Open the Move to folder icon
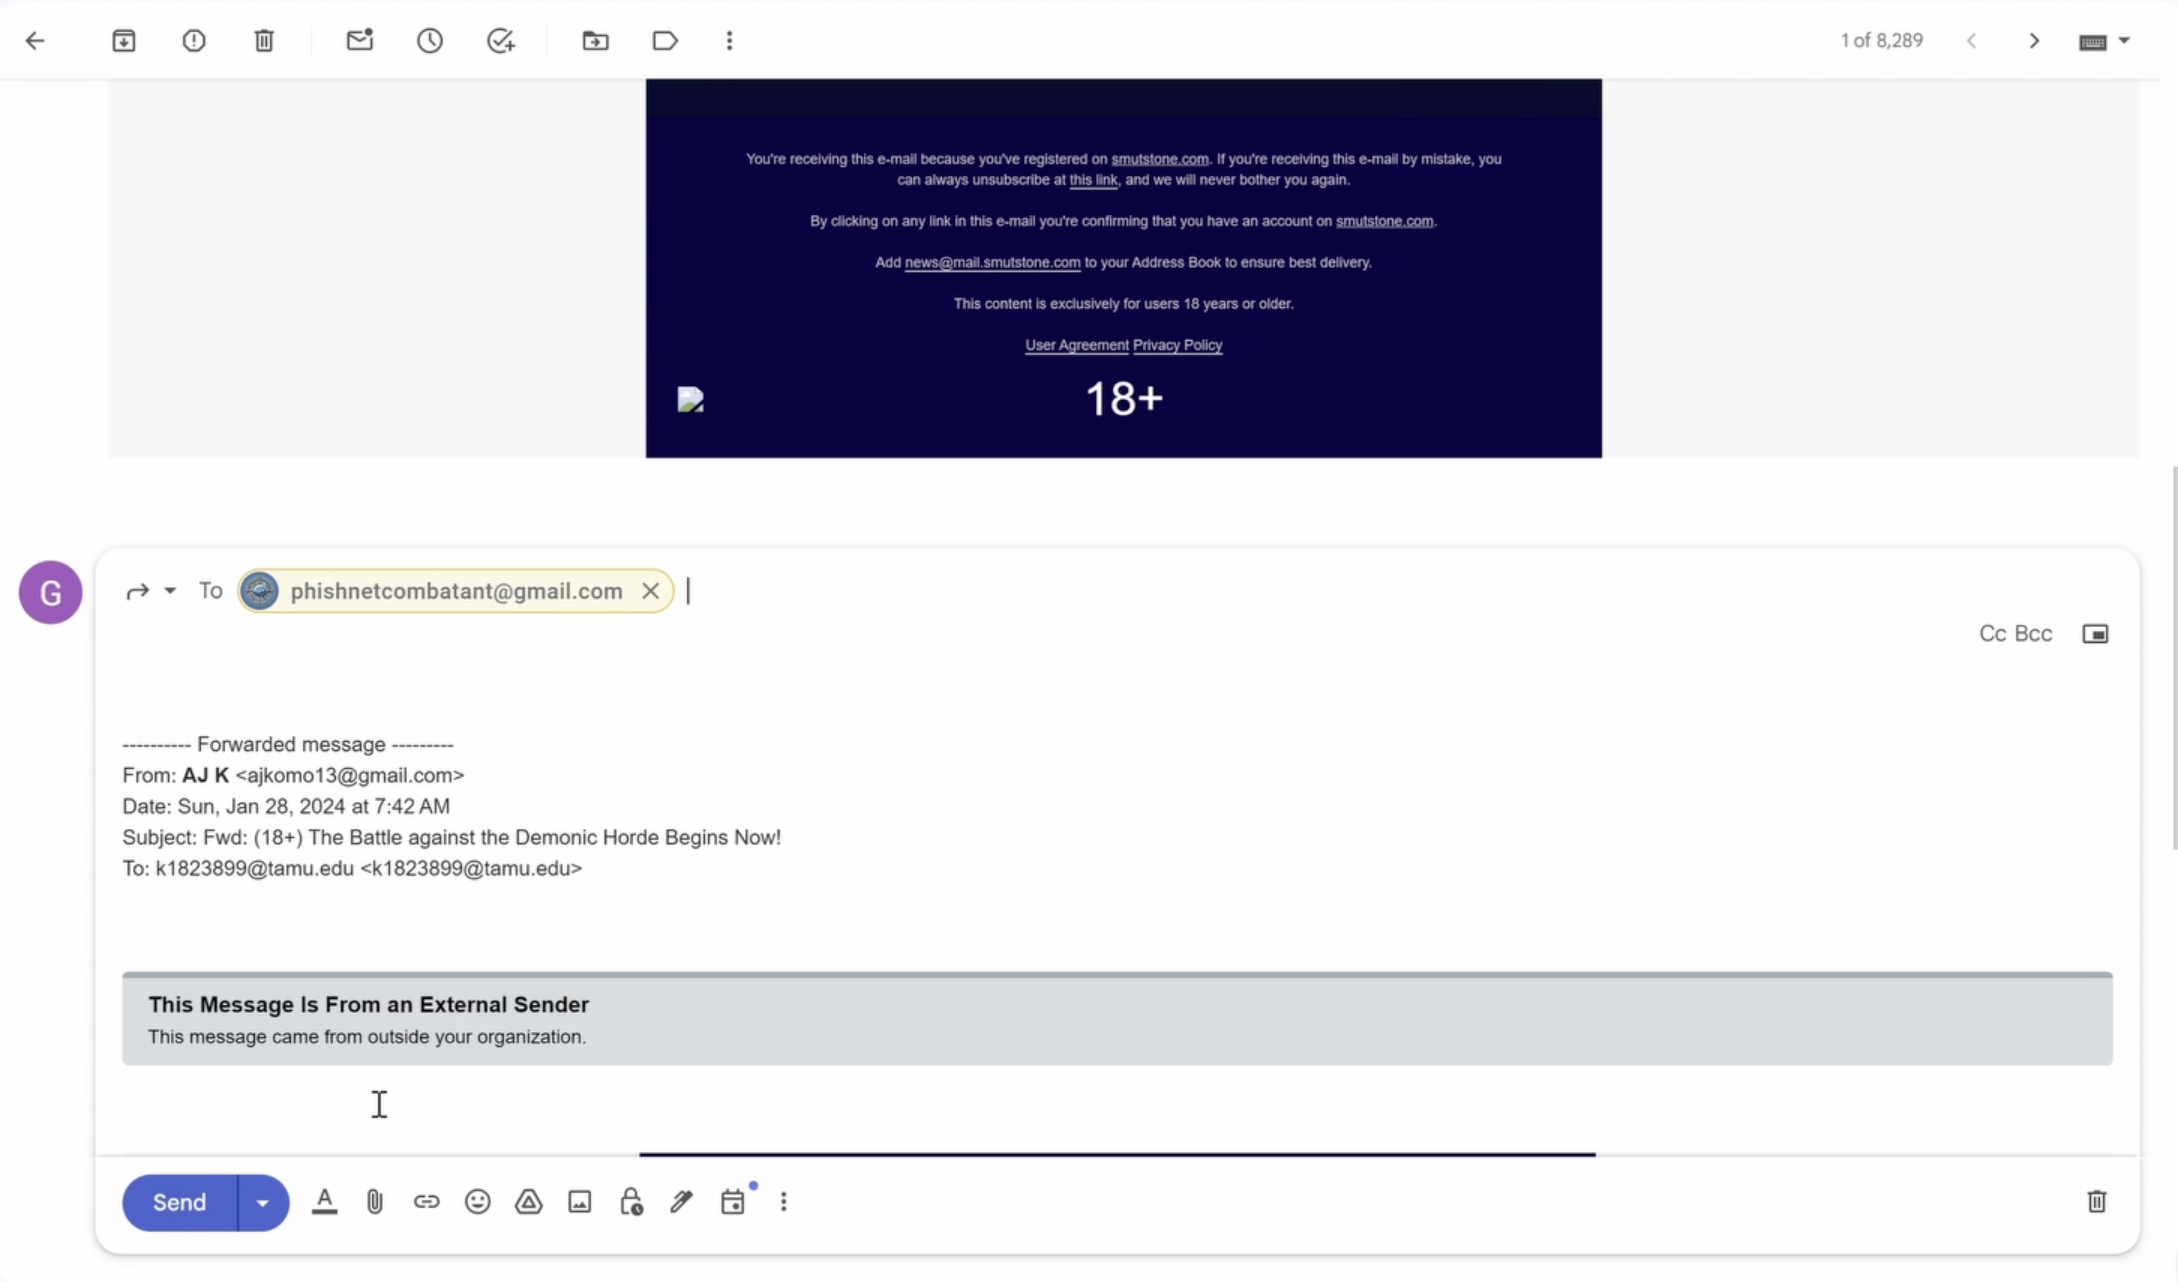2178x1282 pixels. [595, 41]
